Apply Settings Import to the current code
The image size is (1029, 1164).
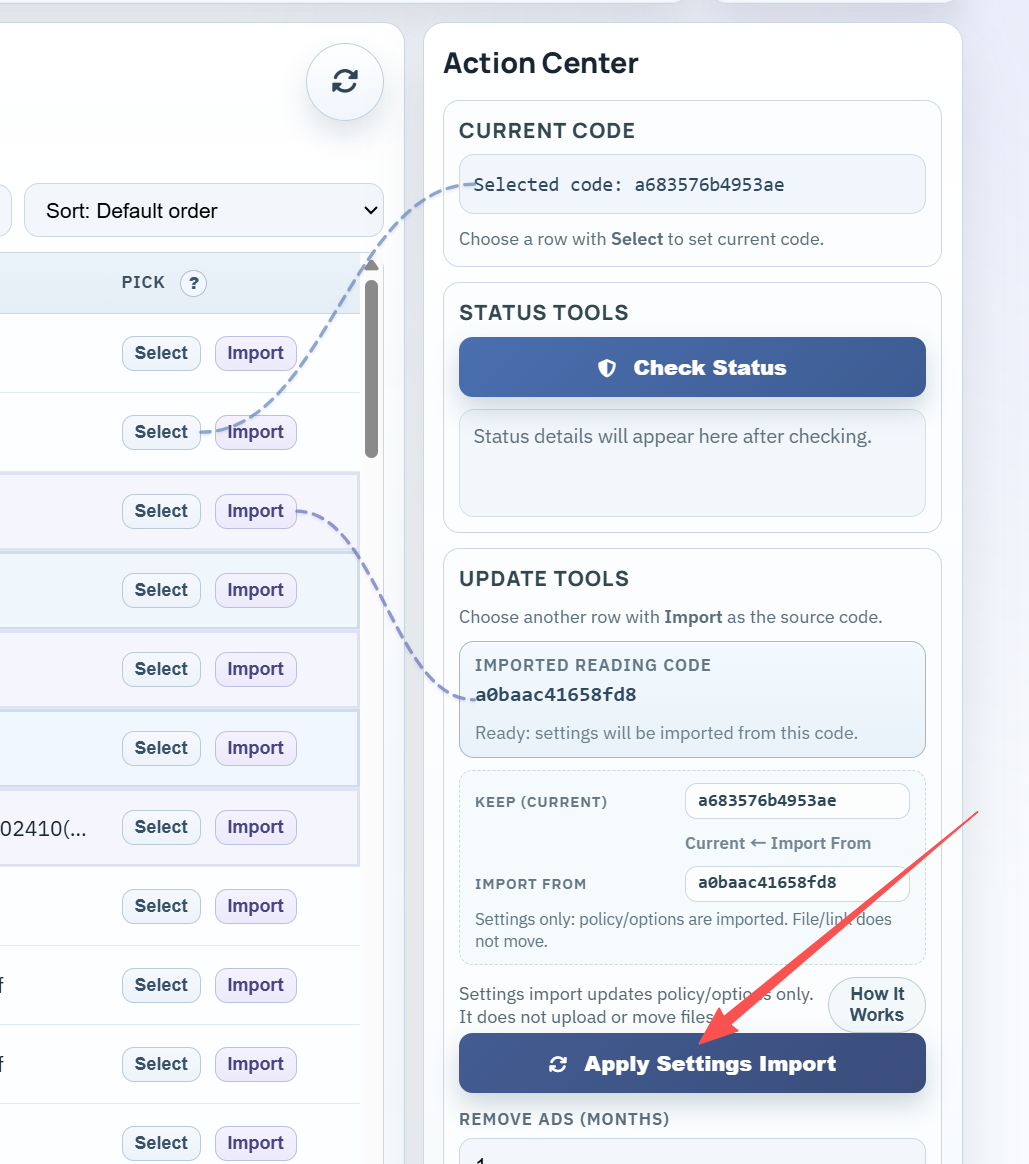tap(692, 1063)
